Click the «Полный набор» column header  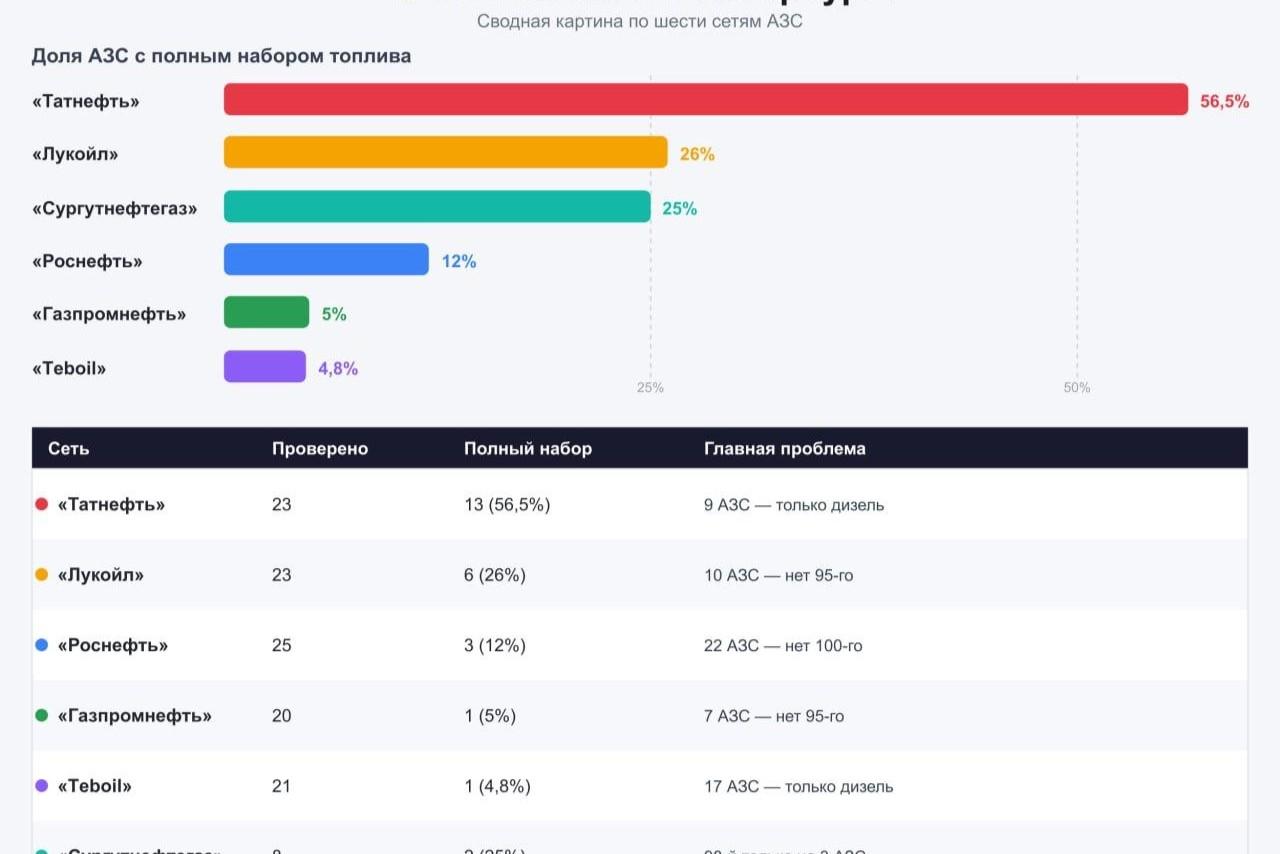click(528, 448)
